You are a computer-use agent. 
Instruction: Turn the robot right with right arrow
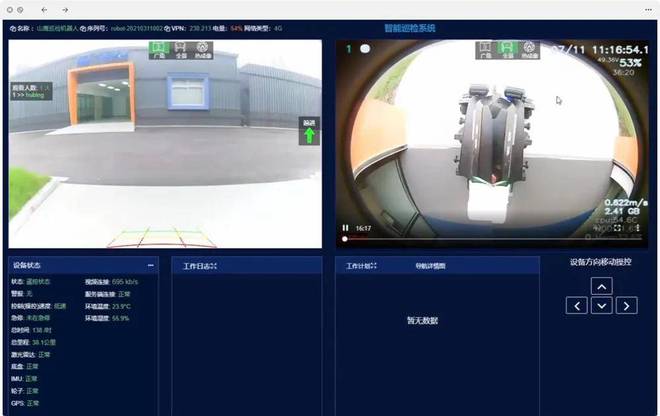(626, 306)
